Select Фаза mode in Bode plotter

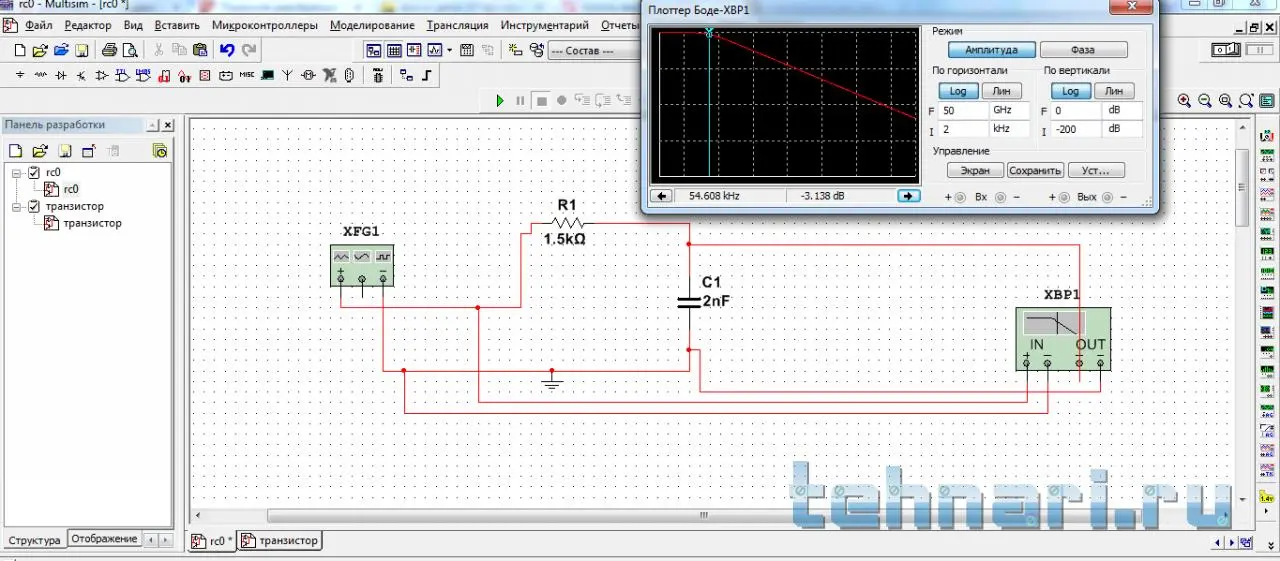click(1083, 50)
